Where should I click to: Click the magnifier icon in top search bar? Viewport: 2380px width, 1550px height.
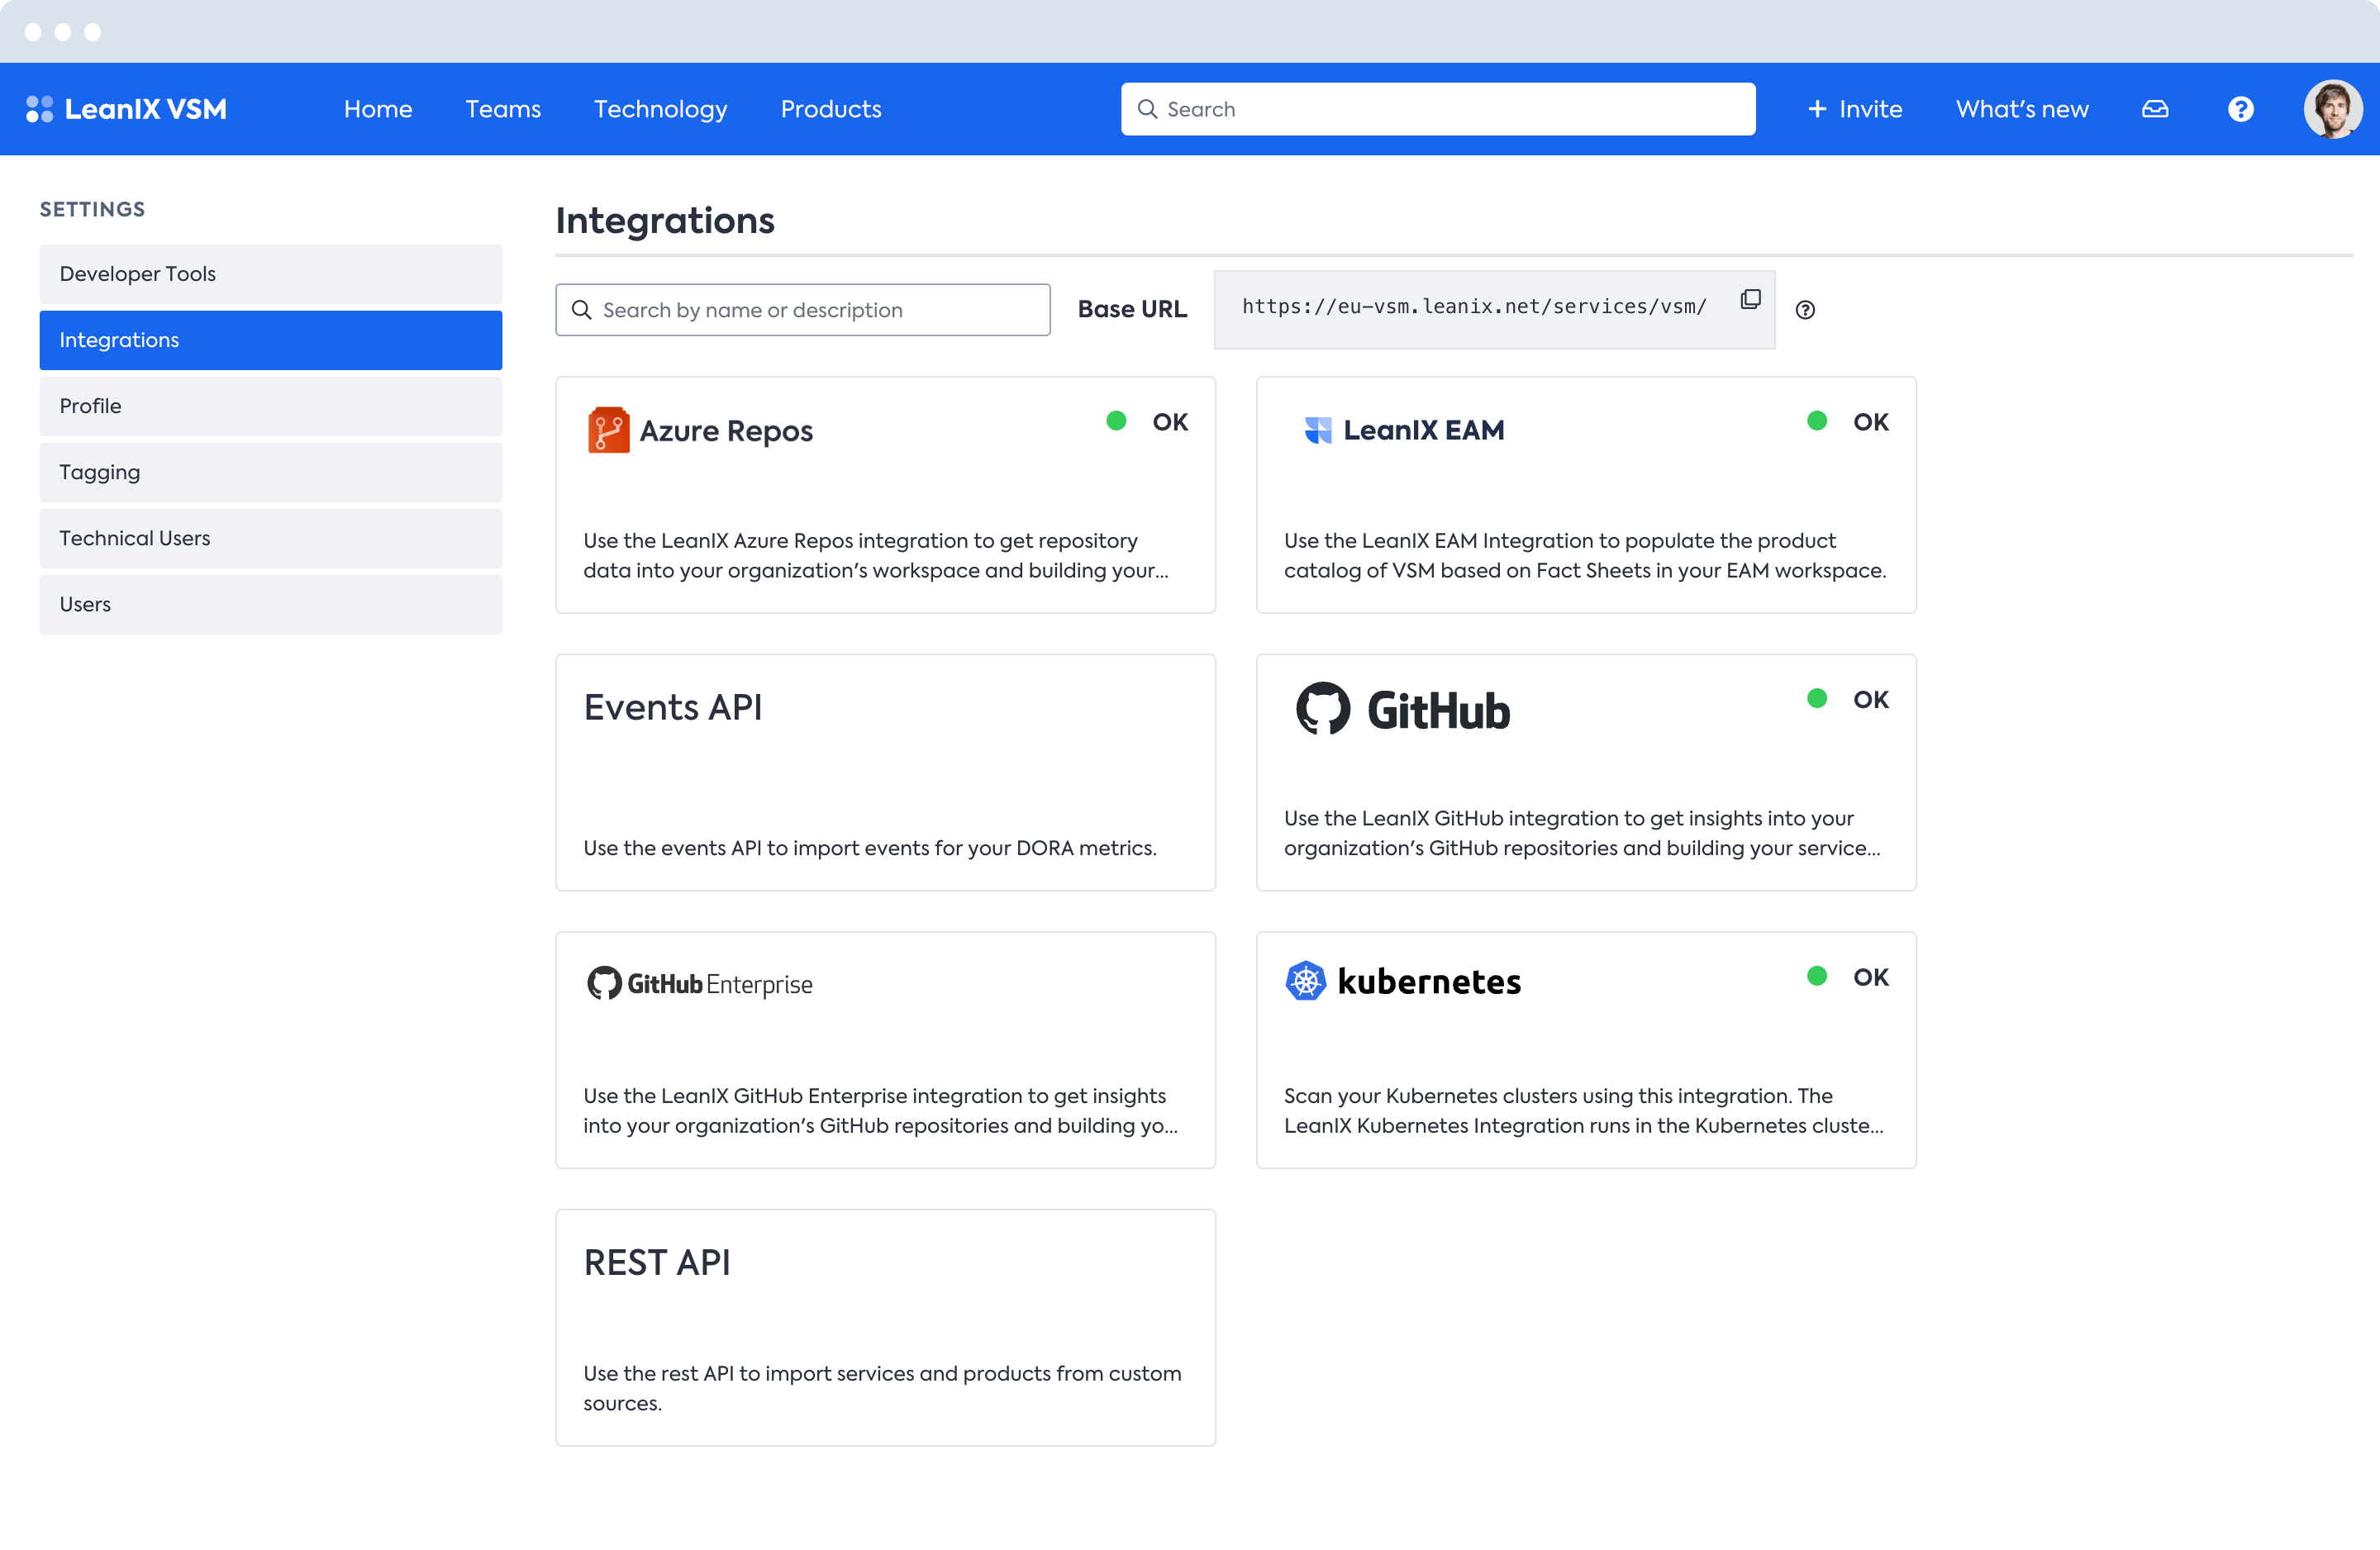[1147, 109]
